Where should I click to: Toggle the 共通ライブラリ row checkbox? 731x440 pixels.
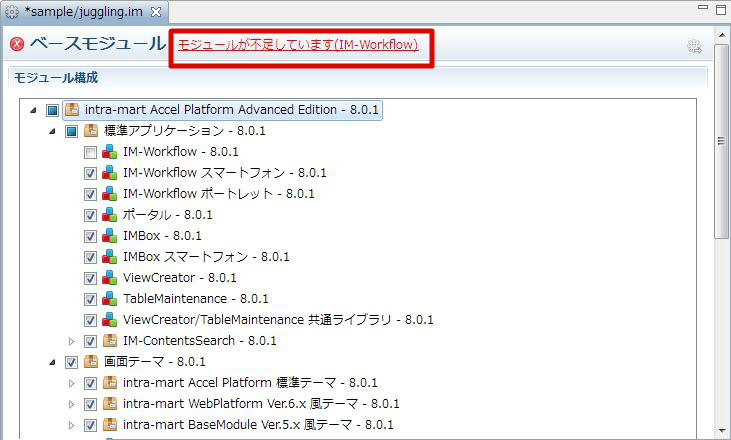pos(90,320)
